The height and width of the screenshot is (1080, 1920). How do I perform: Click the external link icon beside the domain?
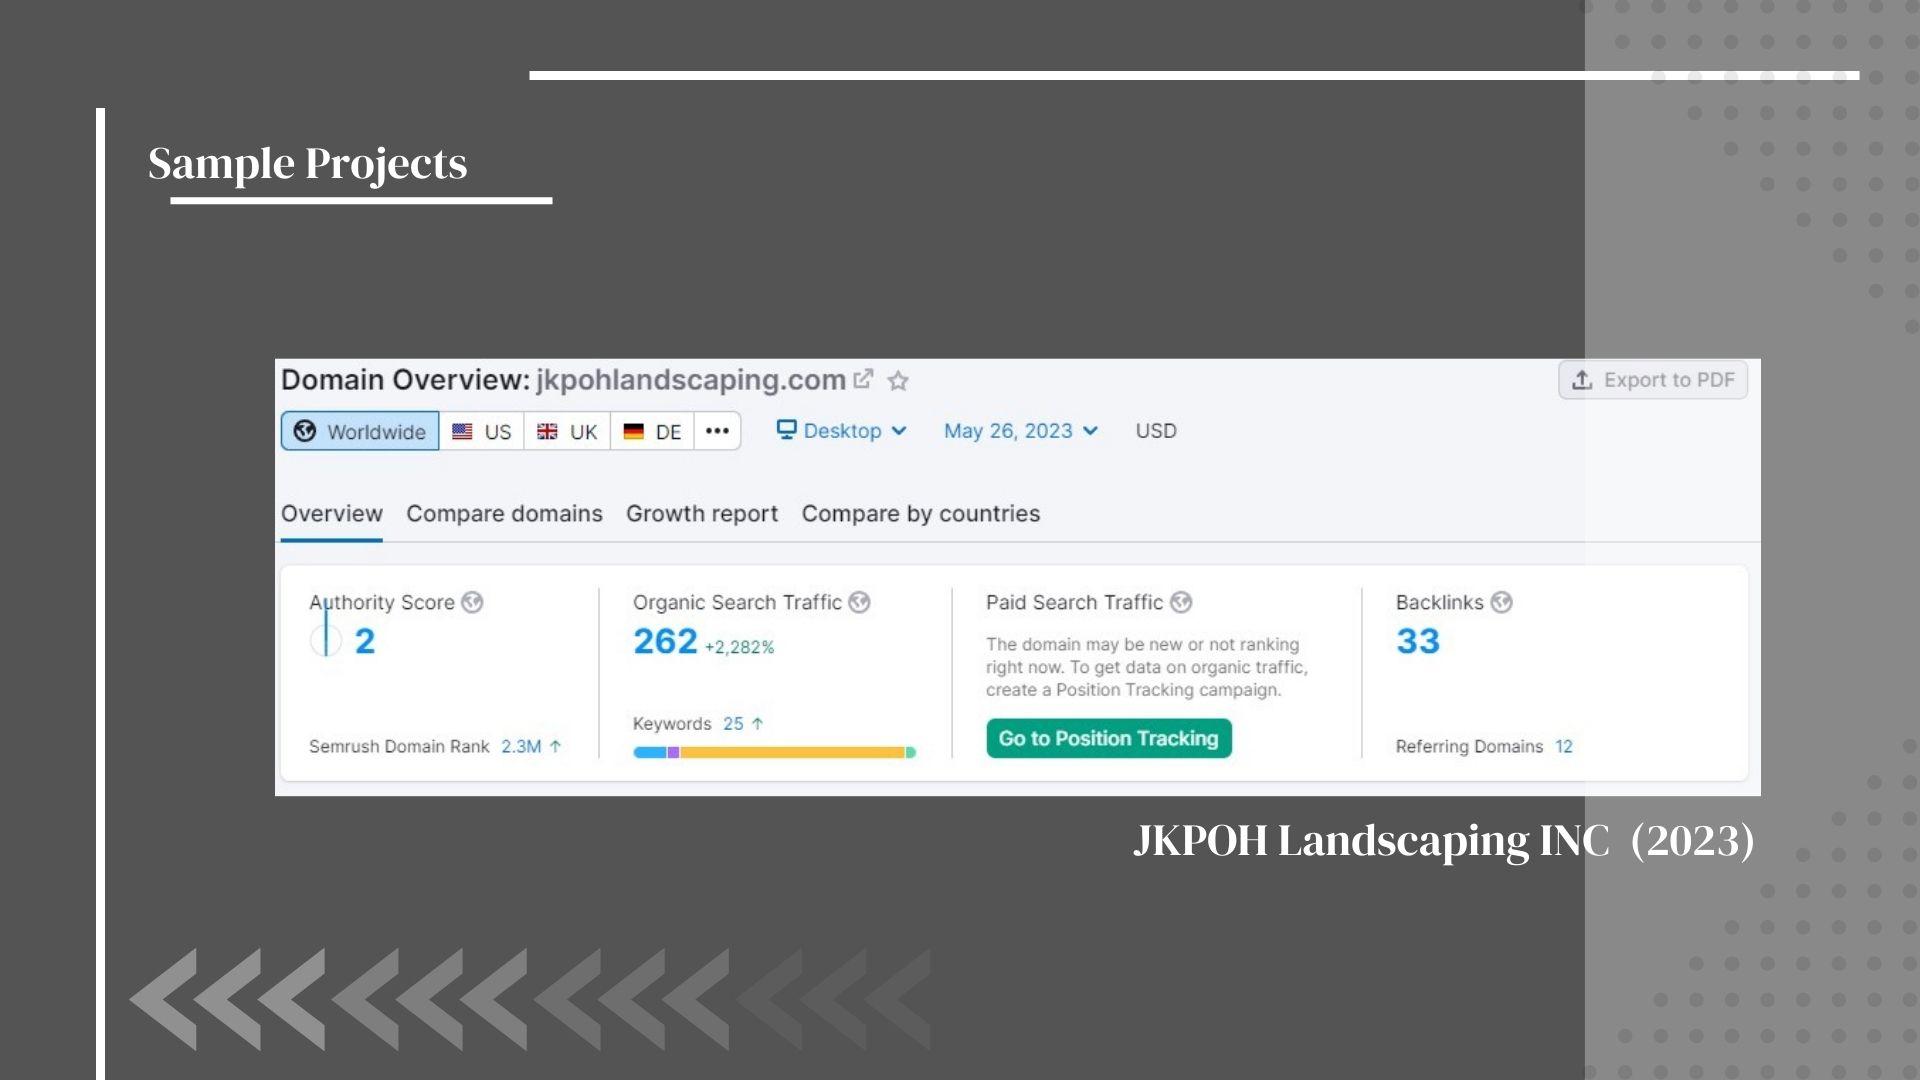pos(863,380)
